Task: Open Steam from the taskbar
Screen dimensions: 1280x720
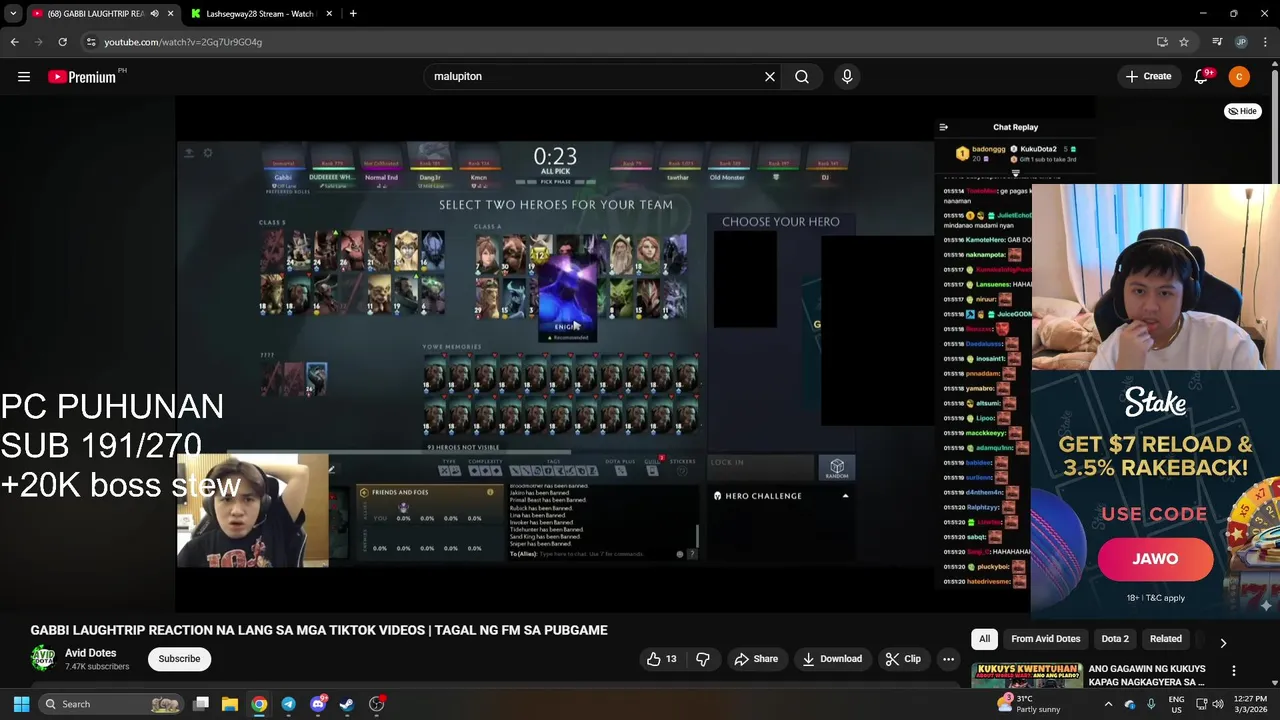Action: [x=347, y=704]
